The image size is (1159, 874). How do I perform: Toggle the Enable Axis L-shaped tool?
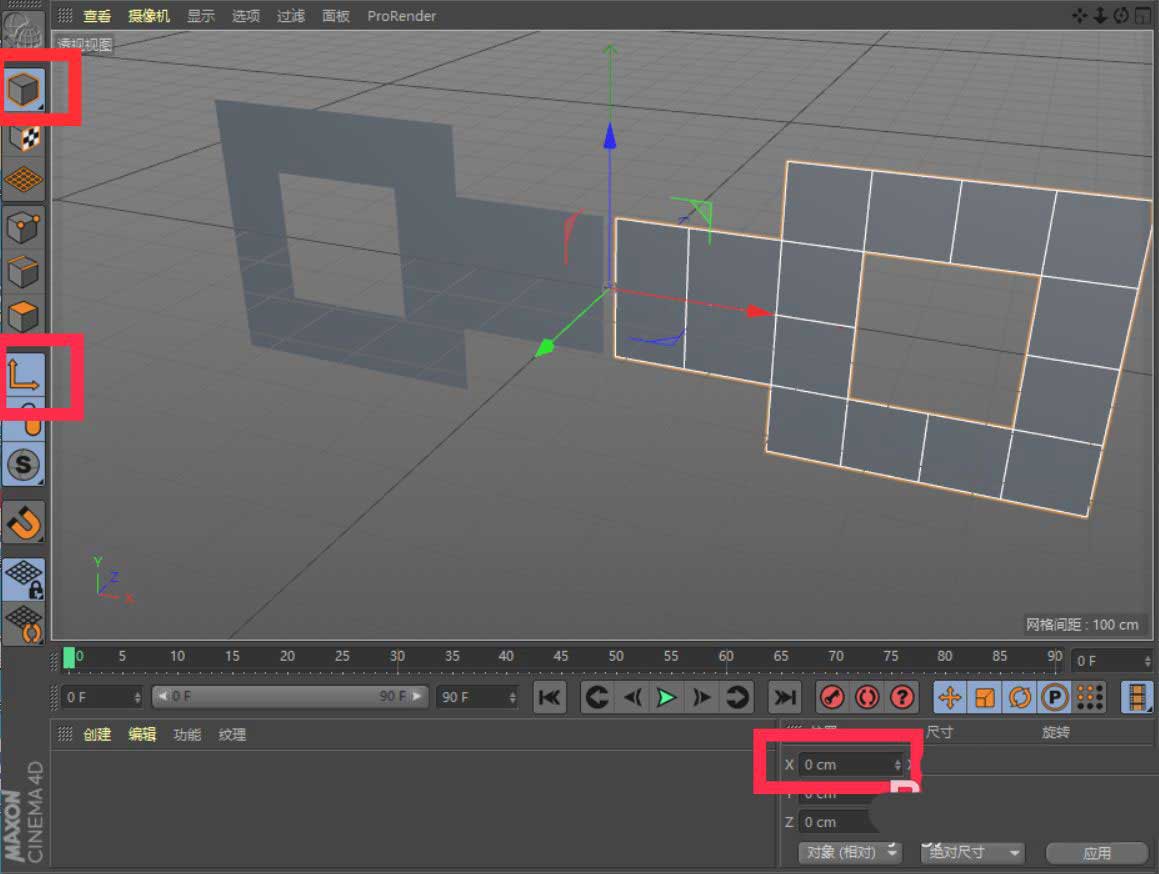tap(23, 374)
